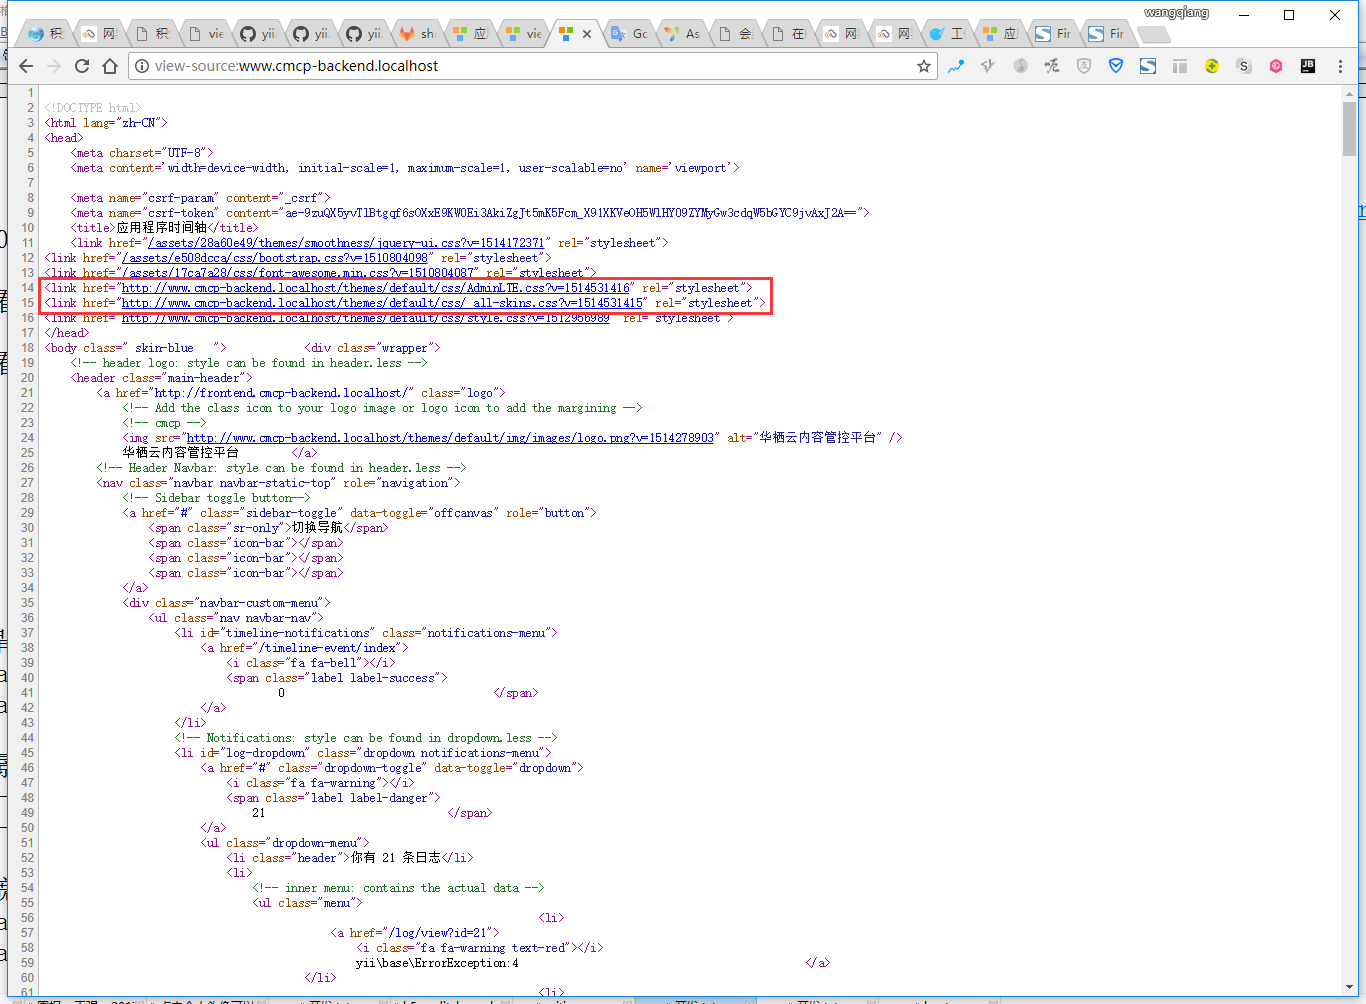Click the vertical scrollbar down arrow
Screen dimensions: 1366x1004
tap(1349, 987)
